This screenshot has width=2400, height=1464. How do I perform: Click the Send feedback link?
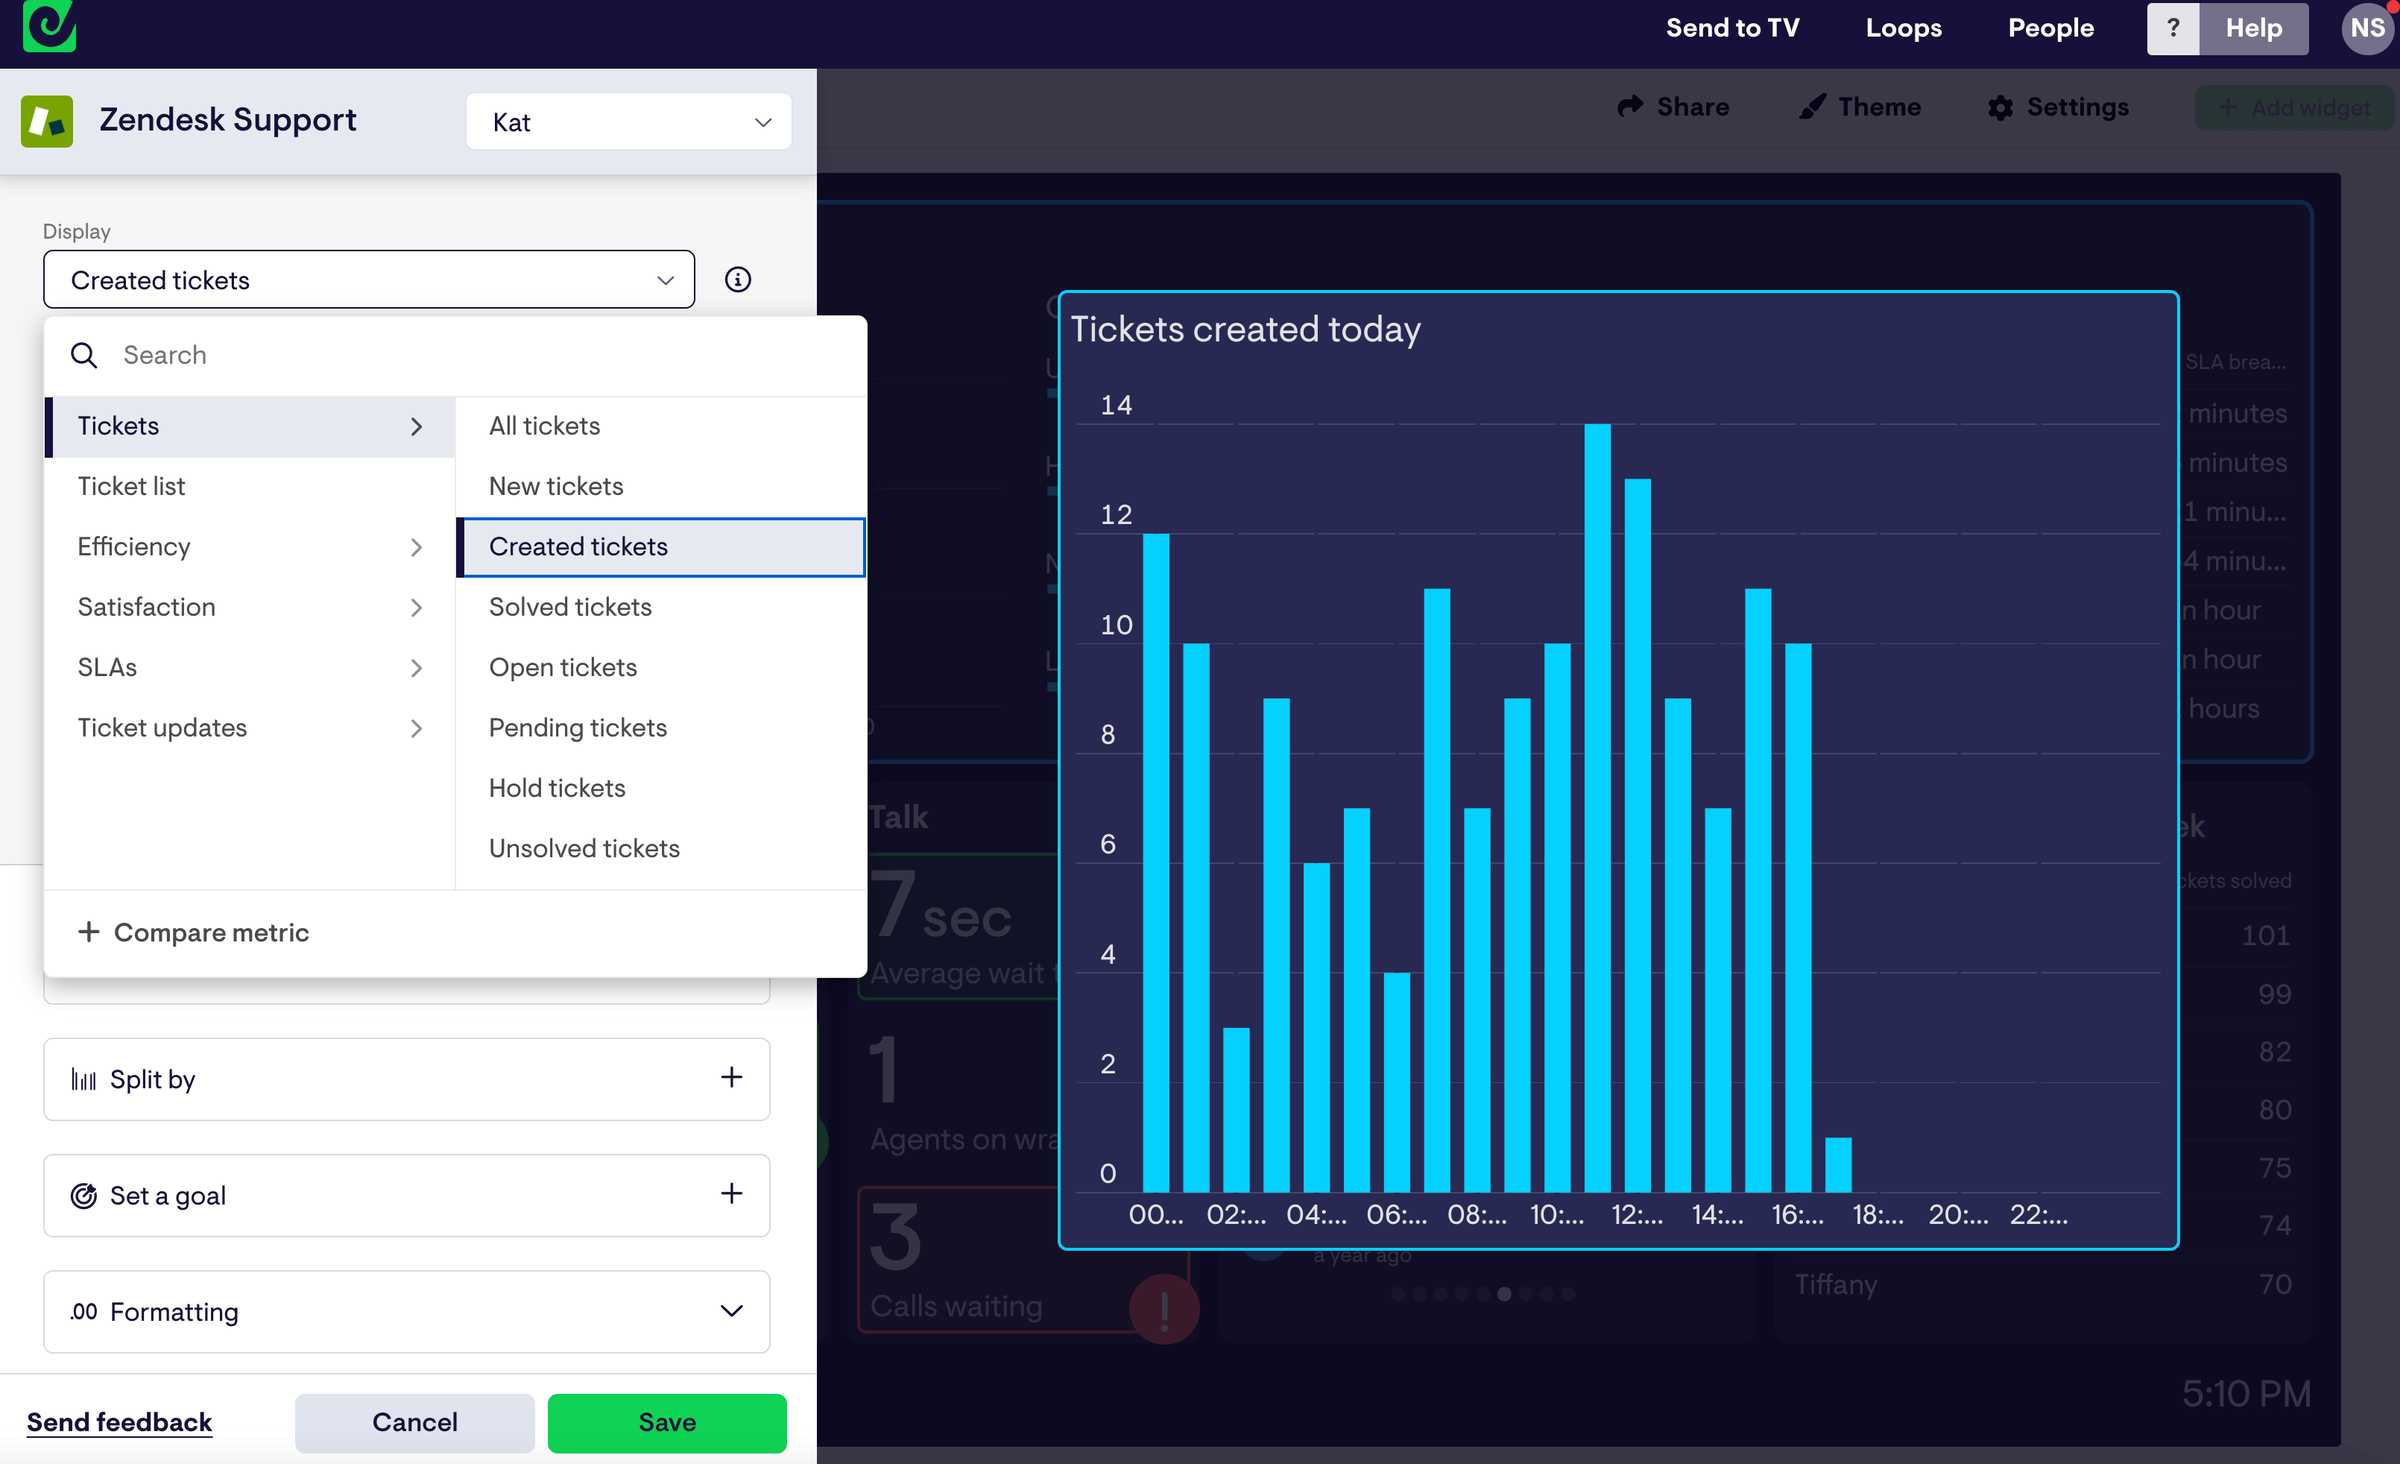pyautogui.click(x=119, y=1422)
